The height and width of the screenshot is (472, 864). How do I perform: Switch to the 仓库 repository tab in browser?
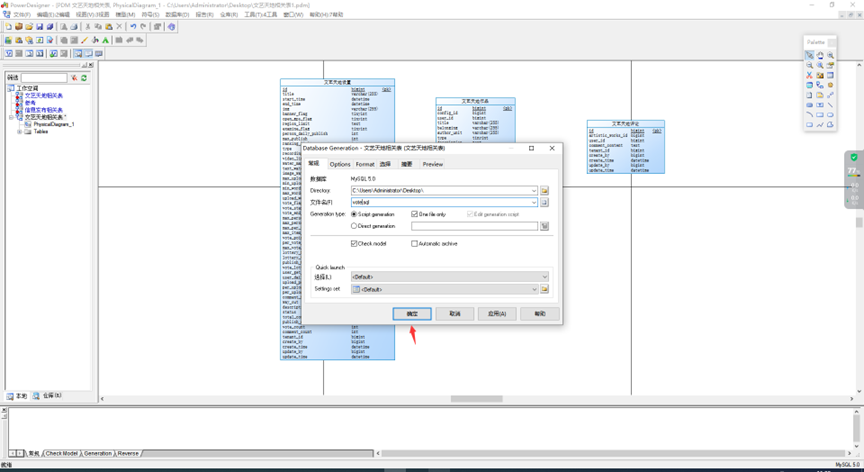(47, 395)
